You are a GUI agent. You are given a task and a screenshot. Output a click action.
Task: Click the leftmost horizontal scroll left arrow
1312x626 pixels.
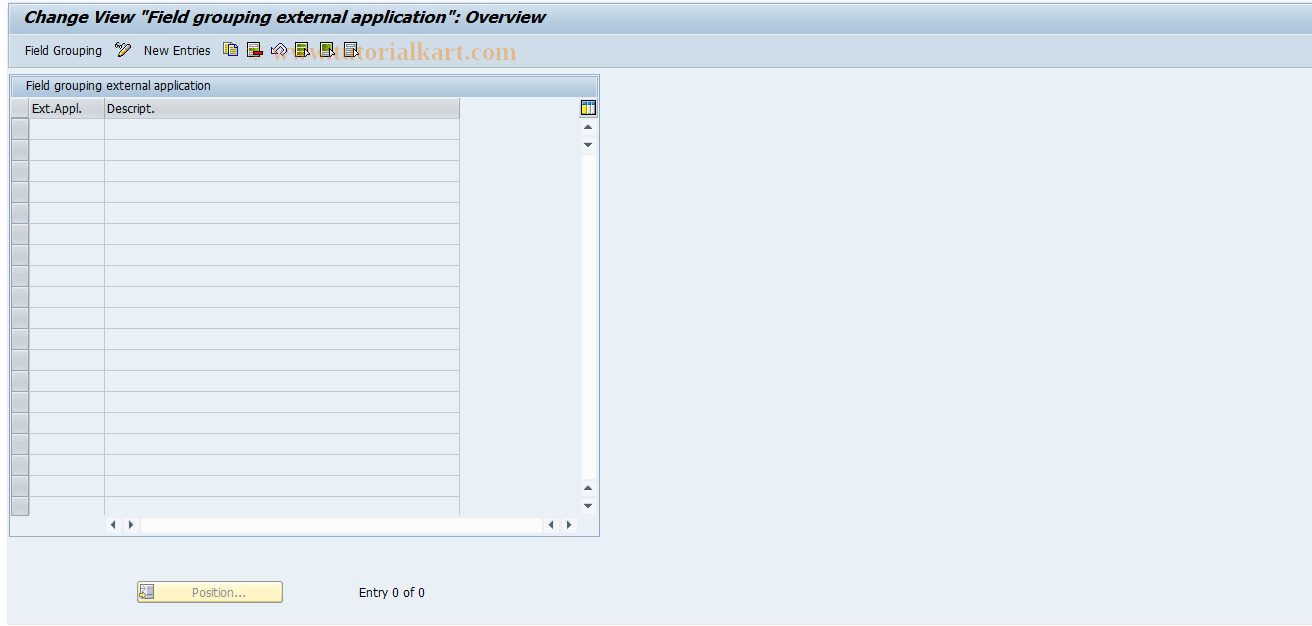[113, 525]
